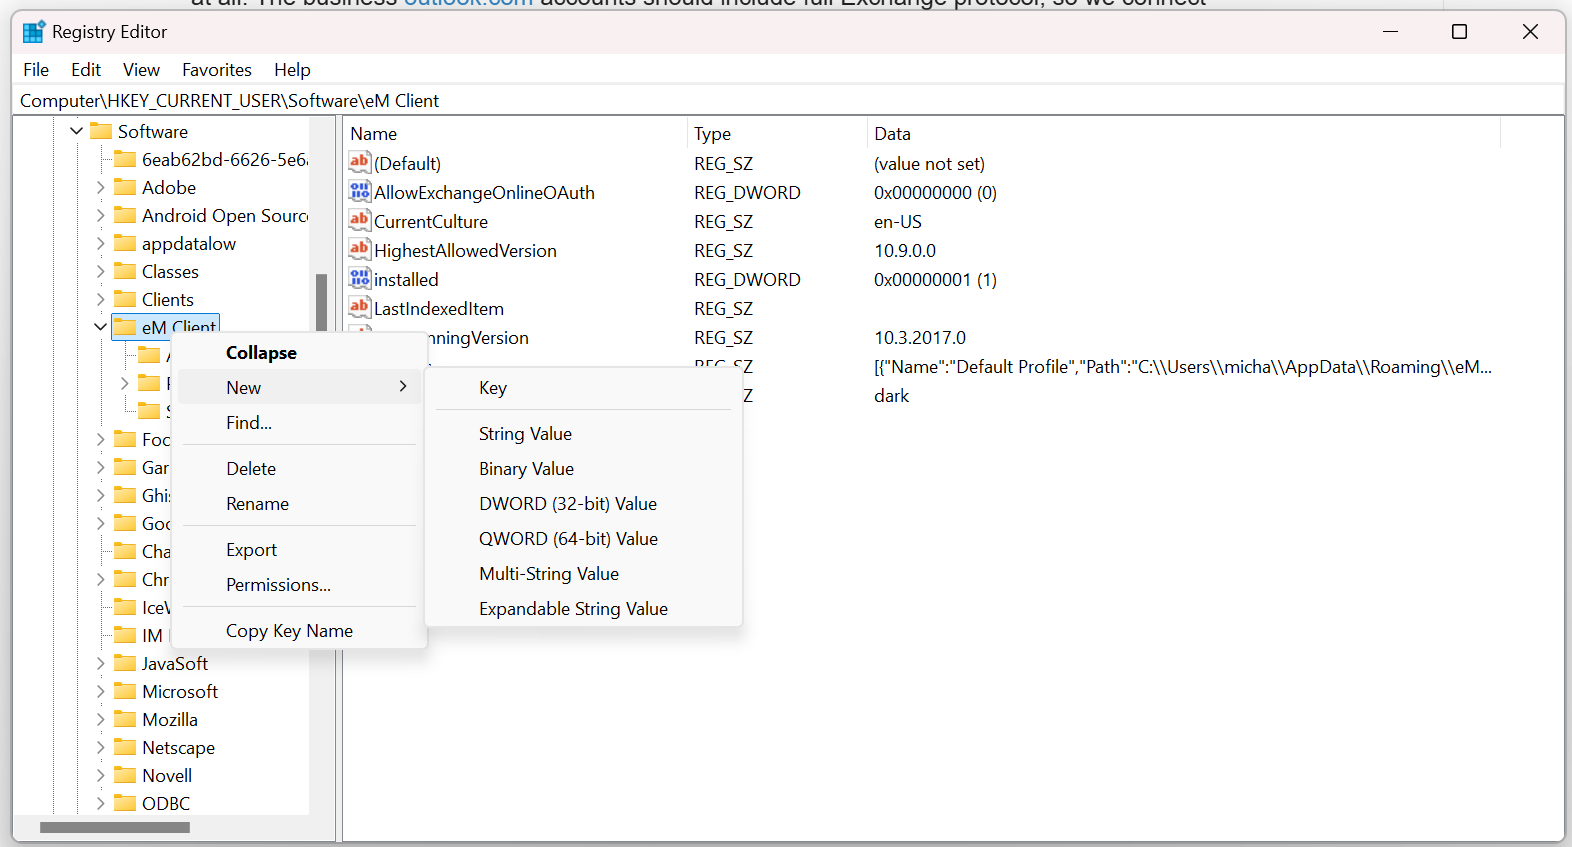Viewport: 1572px width, 847px height.
Task: Click the registry path address bar
Action: (x=788, y=100)
